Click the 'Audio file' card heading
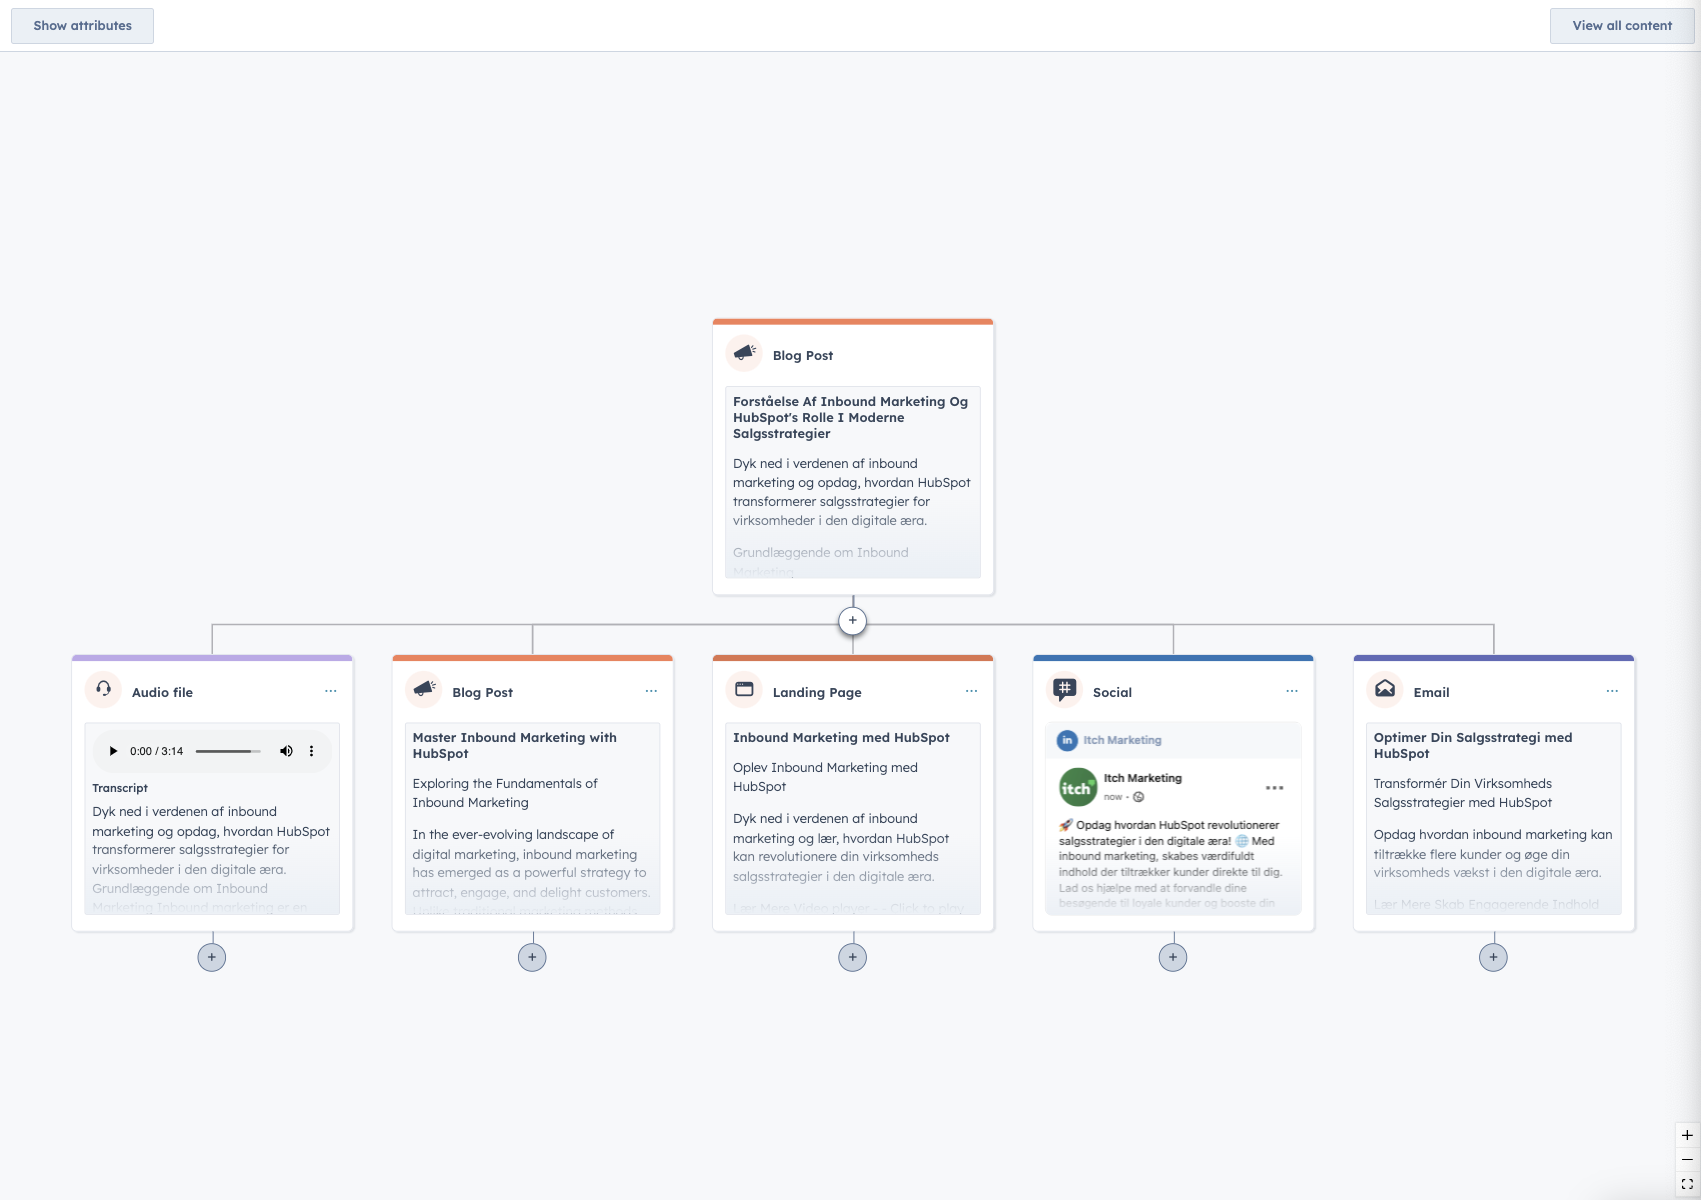Viewport: 1701px width, 1200px height. coord(162,692)
